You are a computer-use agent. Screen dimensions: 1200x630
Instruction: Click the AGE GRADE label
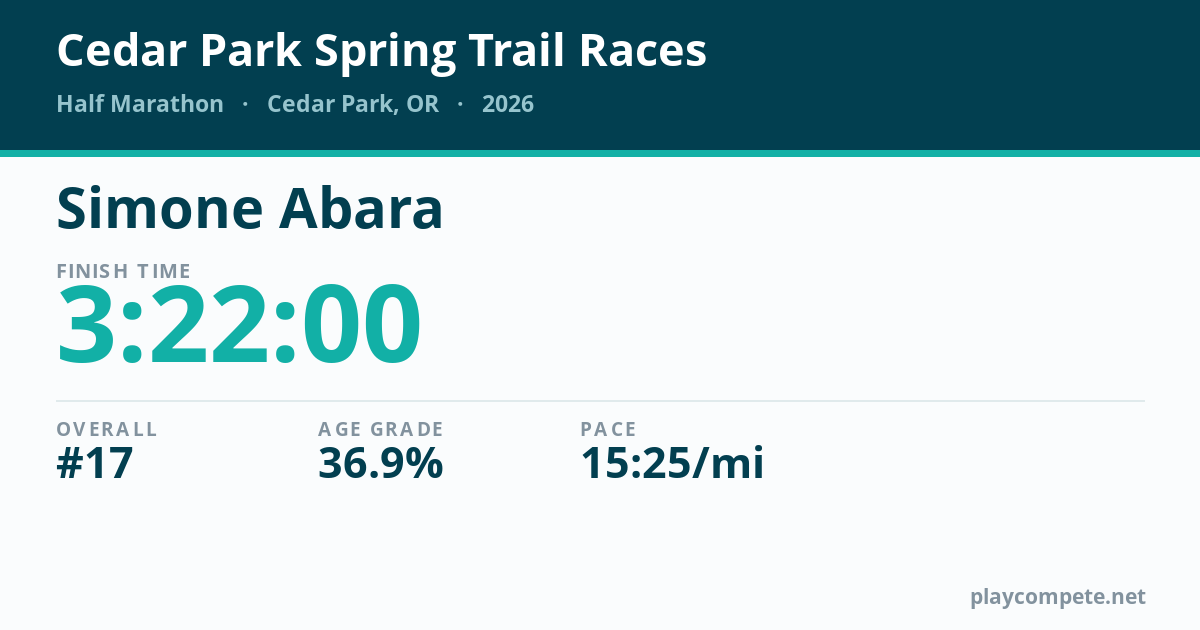[x=381, y=429]
